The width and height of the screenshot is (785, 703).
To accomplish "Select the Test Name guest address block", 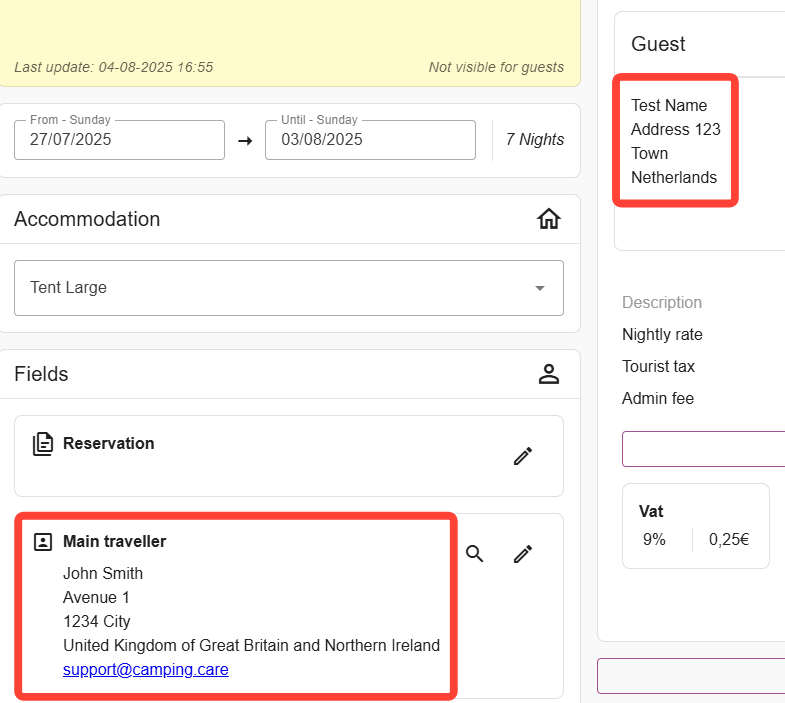I will point(674,141).
